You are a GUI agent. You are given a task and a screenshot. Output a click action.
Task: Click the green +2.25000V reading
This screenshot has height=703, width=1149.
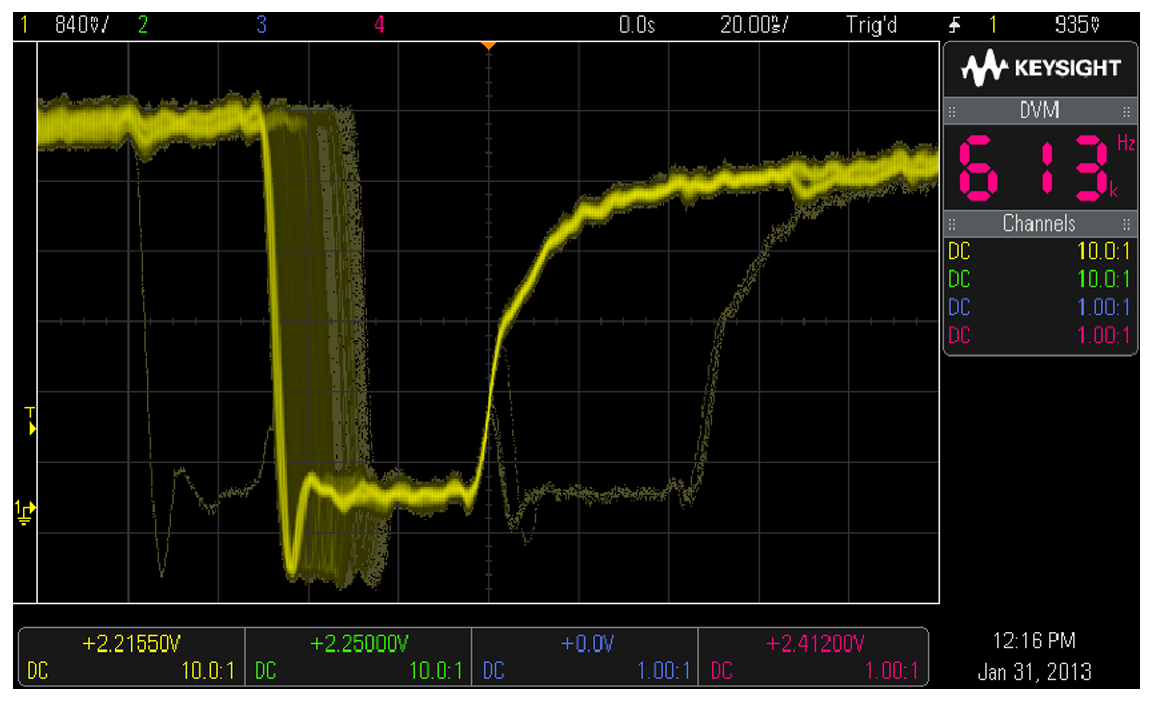[x=359, y=644]
